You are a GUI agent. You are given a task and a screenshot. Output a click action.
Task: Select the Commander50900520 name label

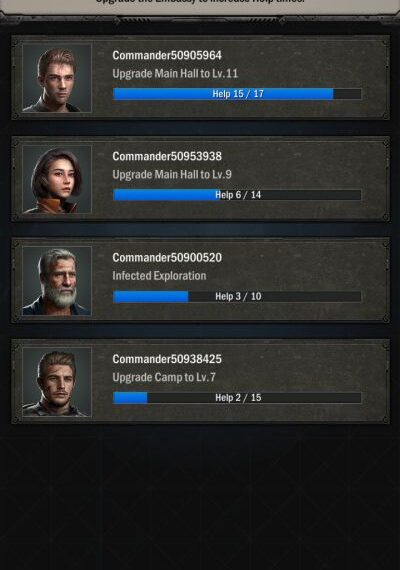point(167,258)
